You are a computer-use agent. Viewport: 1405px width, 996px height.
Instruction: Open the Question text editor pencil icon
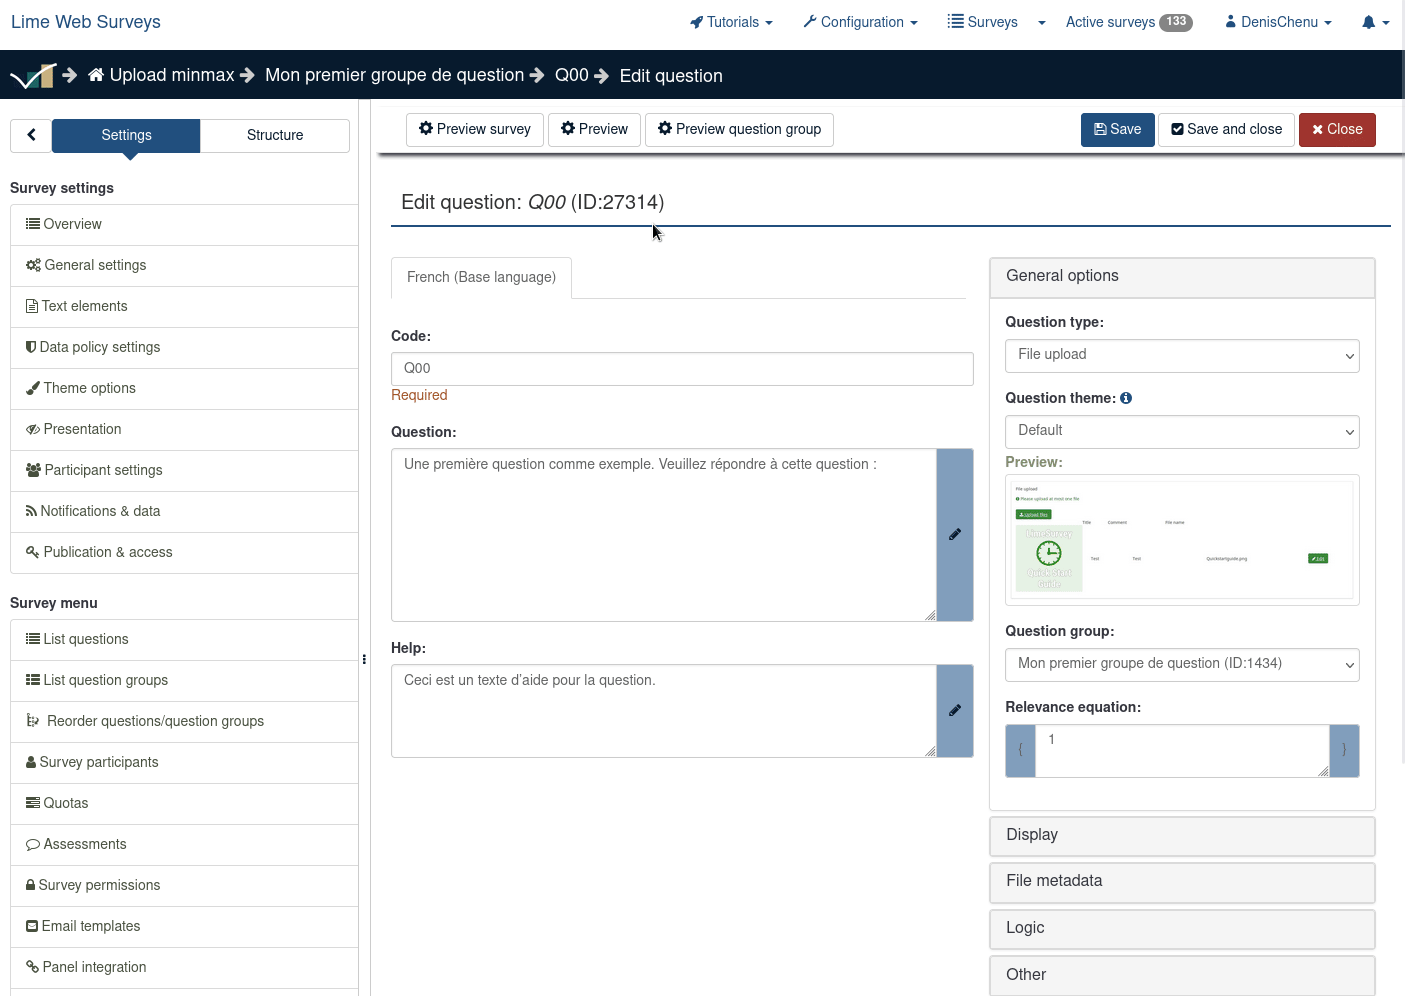coord(955,535)
